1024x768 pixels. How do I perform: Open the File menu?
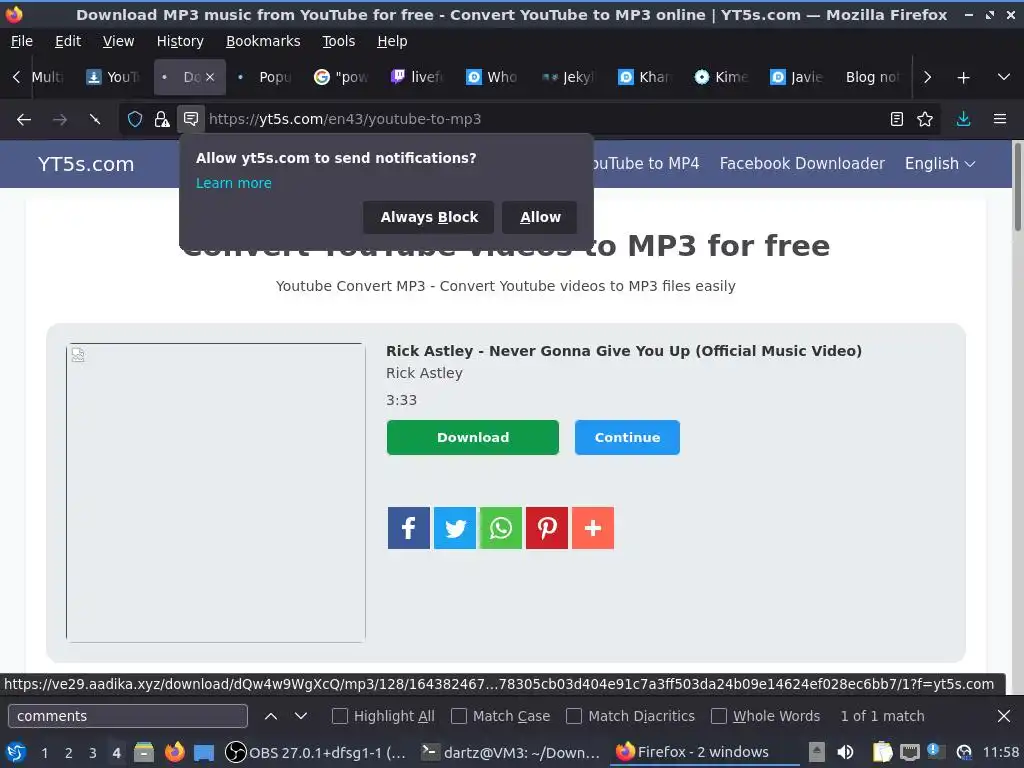click(22, 41)
